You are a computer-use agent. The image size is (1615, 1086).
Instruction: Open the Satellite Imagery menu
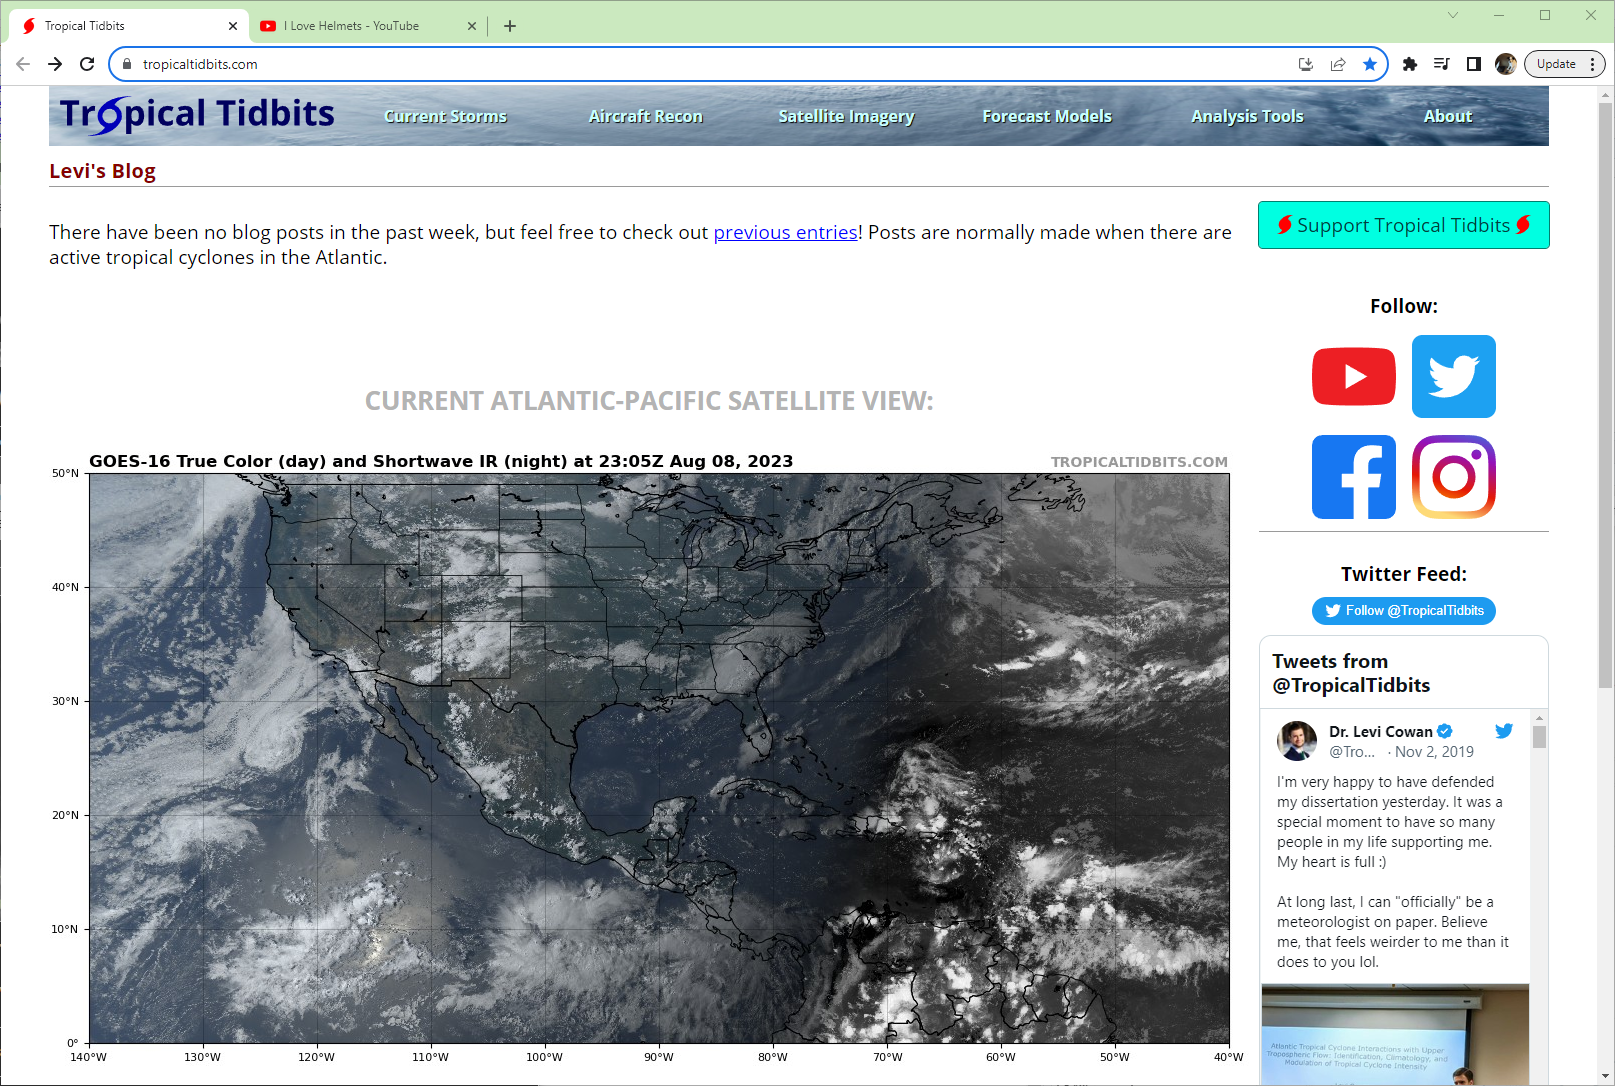[846, 116]
